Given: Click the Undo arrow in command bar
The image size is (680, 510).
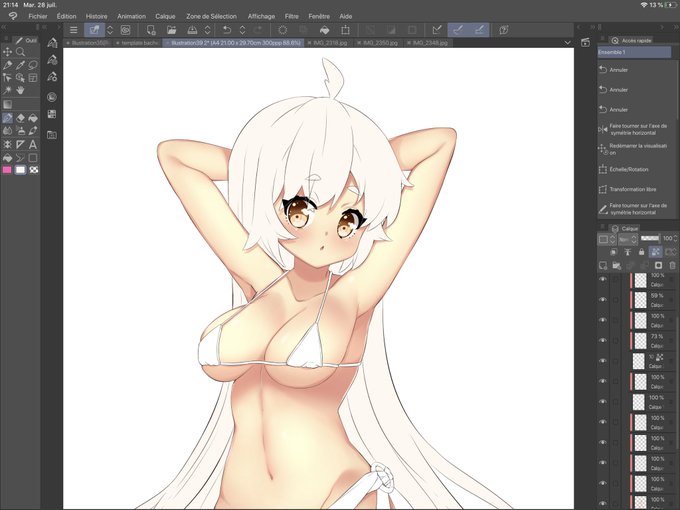Looking at the screenshot, I should pos(226,30).
